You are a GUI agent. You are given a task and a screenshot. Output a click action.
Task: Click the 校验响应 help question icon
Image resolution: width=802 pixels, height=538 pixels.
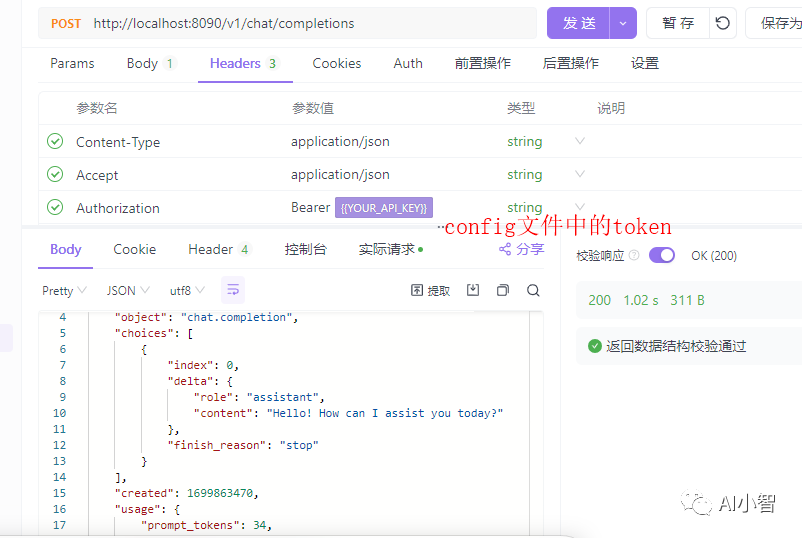634,255
